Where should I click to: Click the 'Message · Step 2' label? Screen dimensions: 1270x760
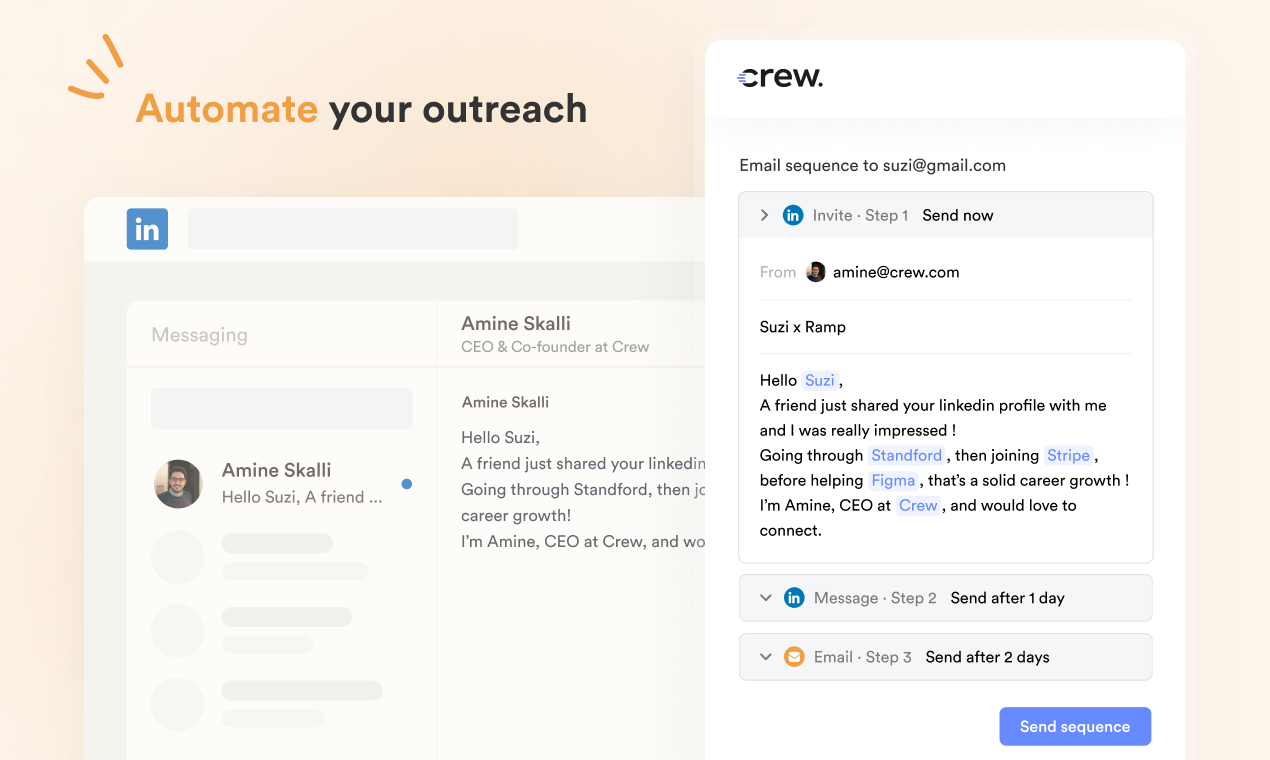point(875,598)
